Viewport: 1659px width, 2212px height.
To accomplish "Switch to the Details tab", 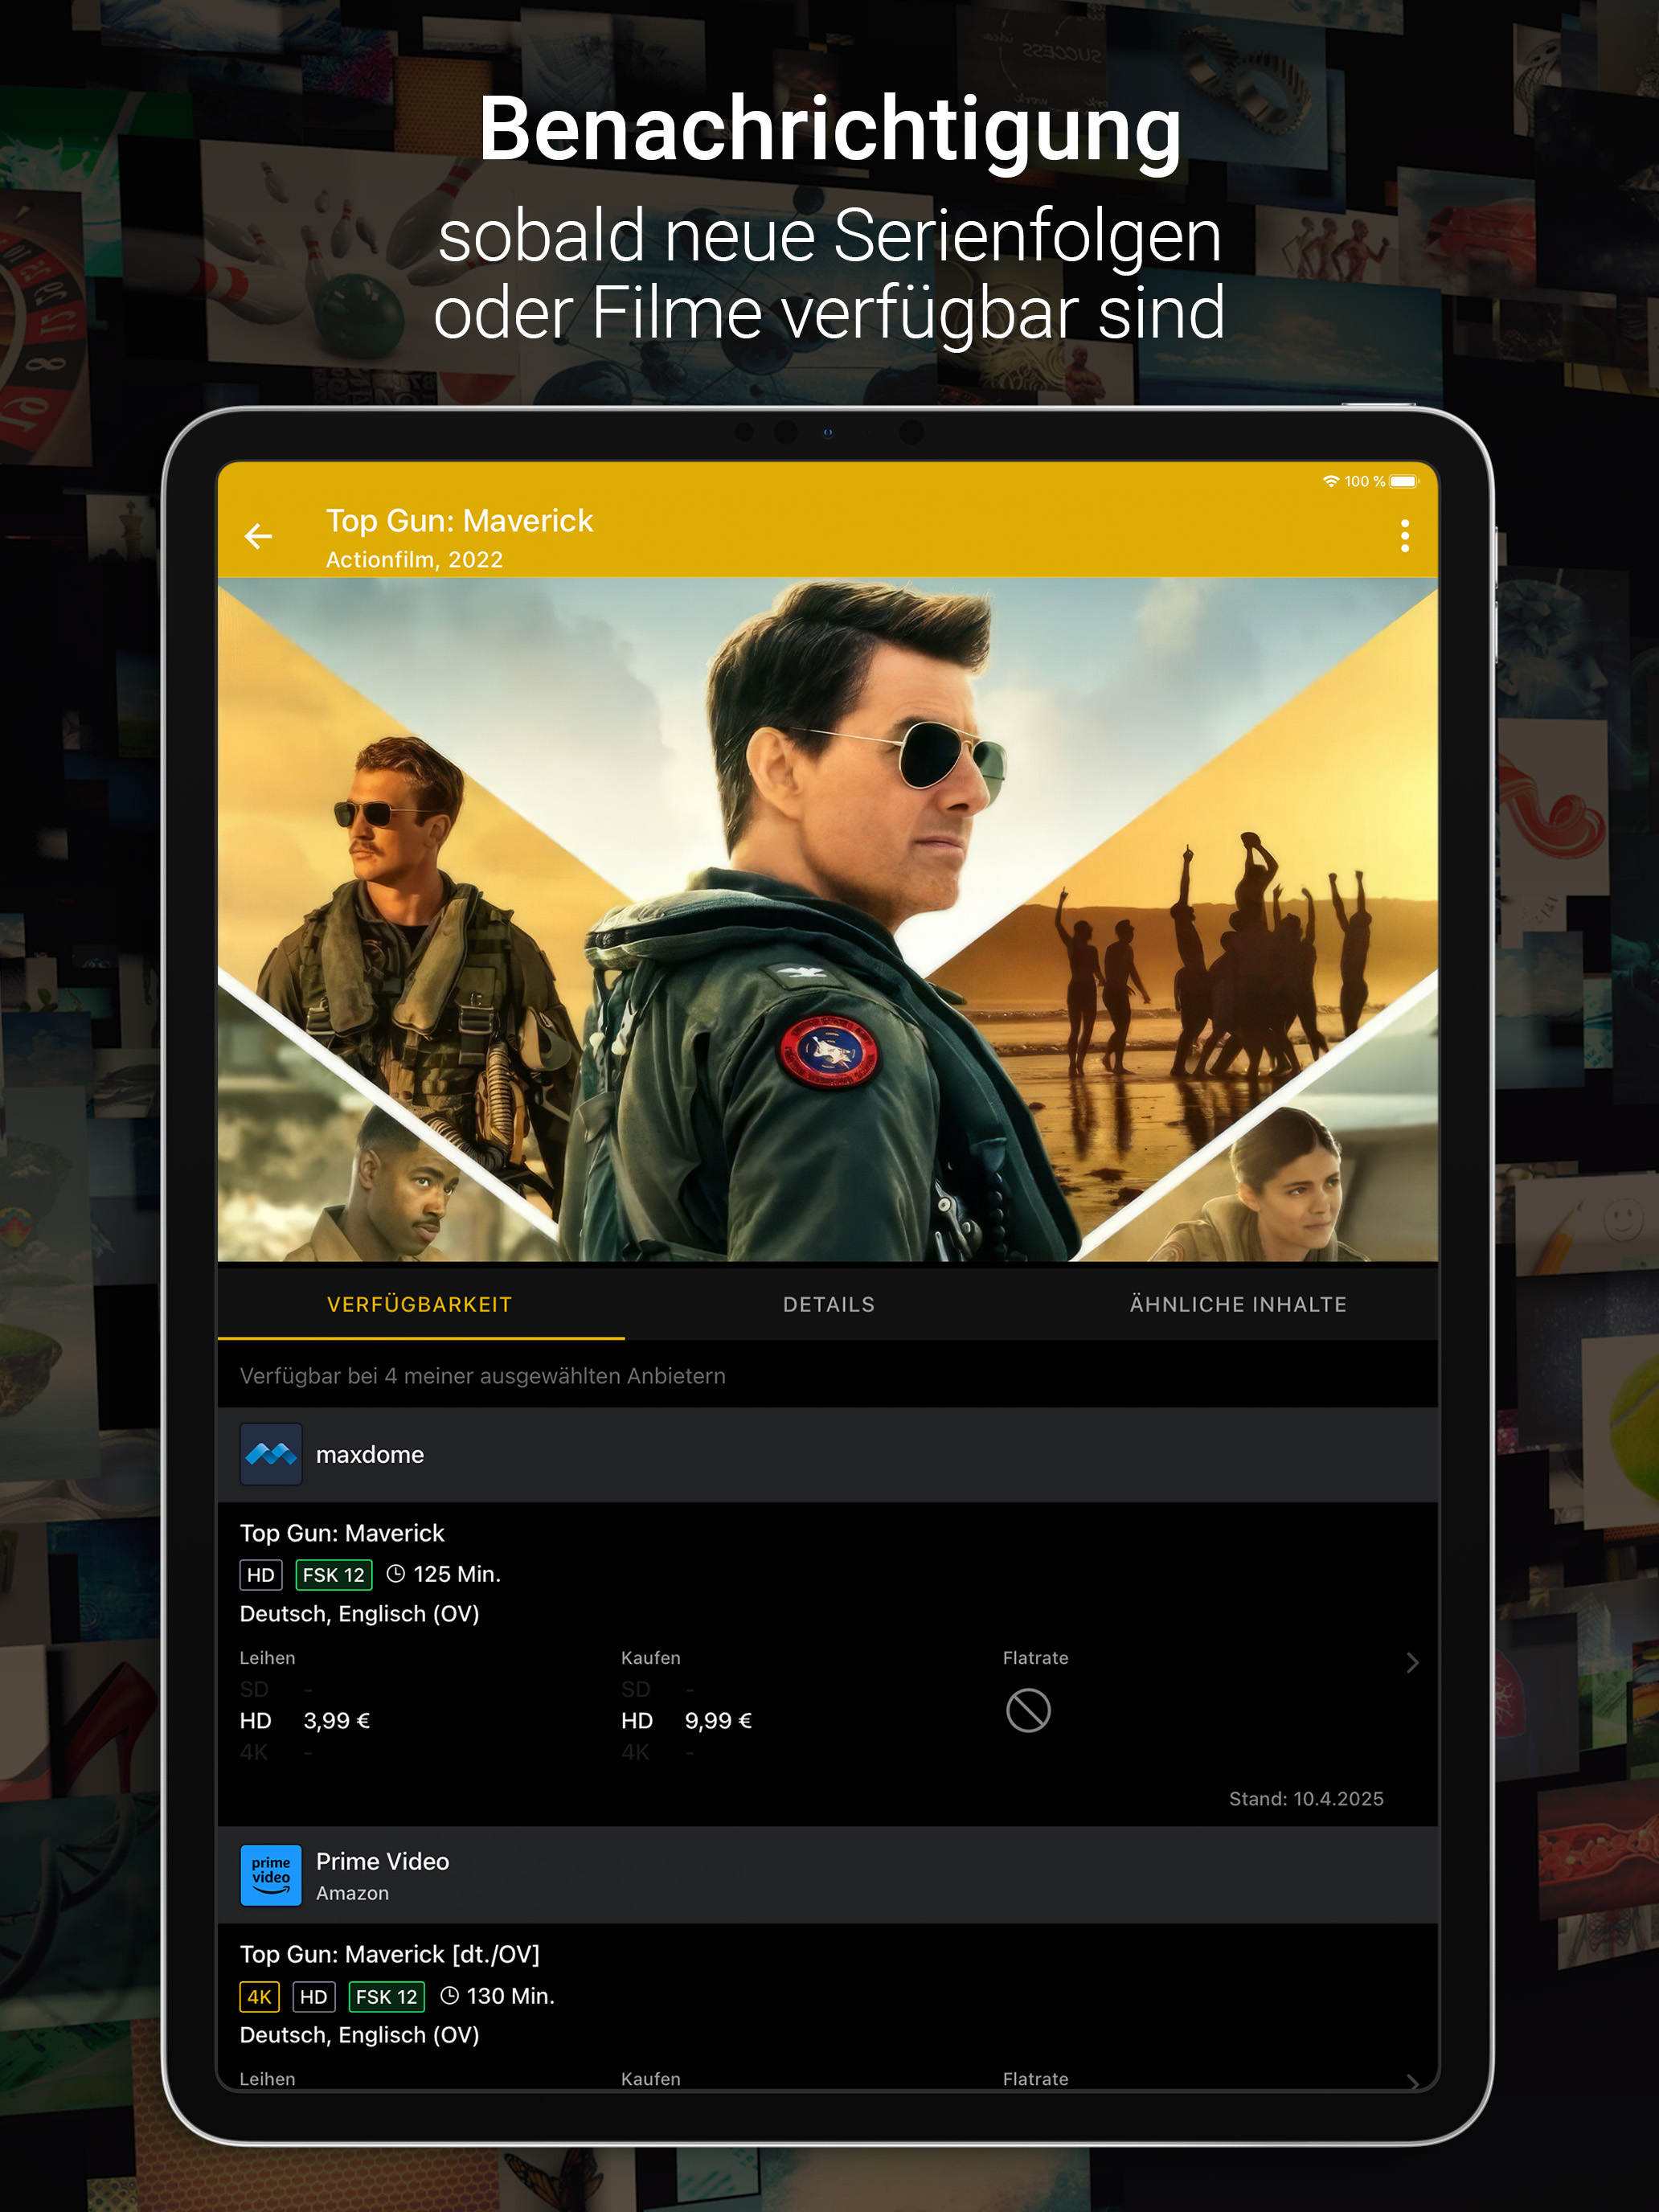I will click(x=828, y=1304).
